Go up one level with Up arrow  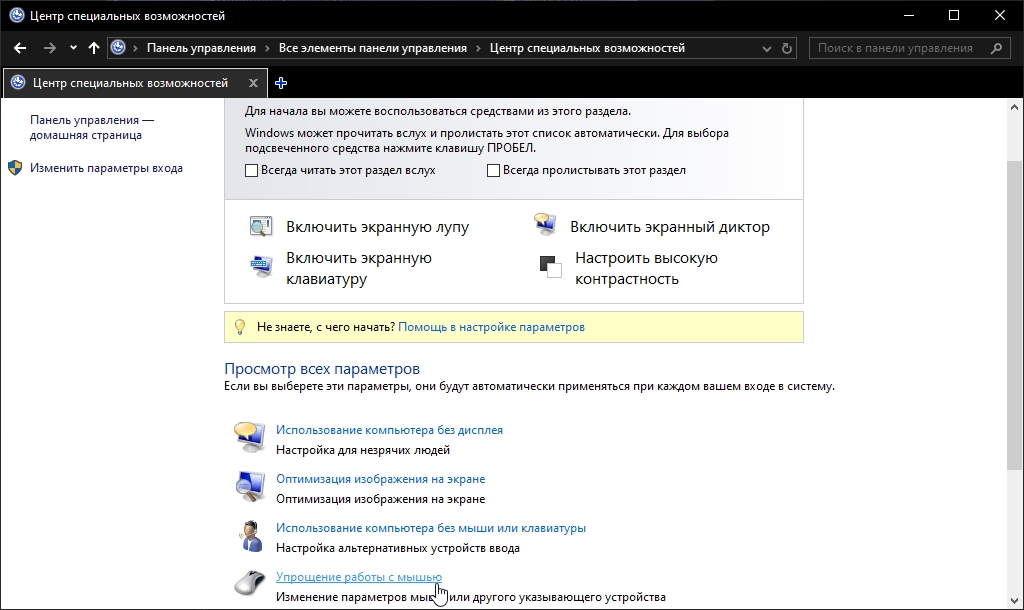click(93, 48)
